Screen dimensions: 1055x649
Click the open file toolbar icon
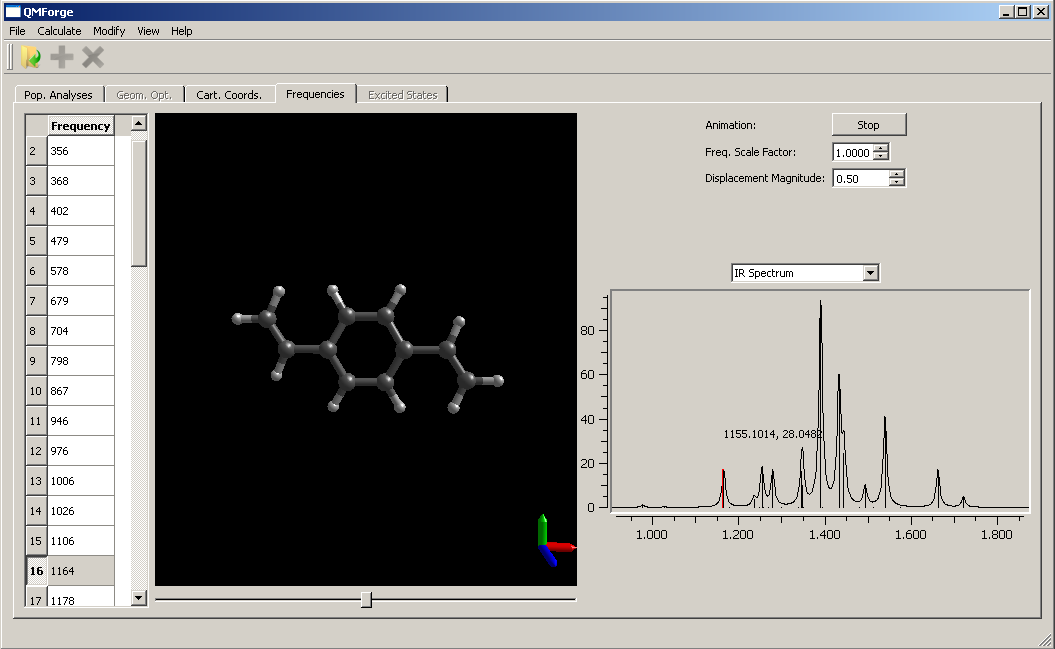coord(31,57)
